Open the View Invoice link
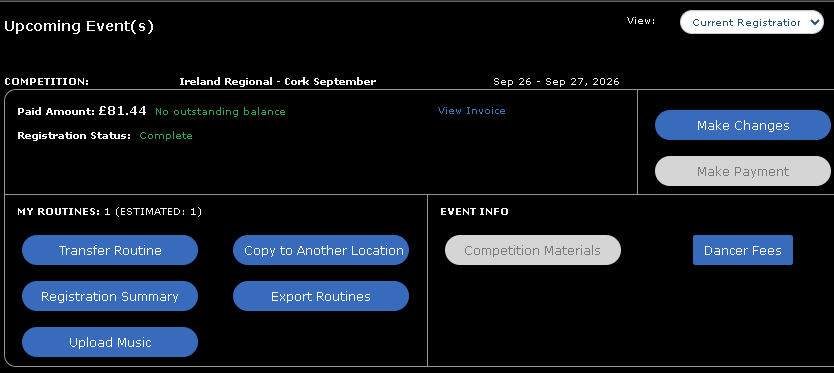This screenshot has height=373, width=834. 471,111
